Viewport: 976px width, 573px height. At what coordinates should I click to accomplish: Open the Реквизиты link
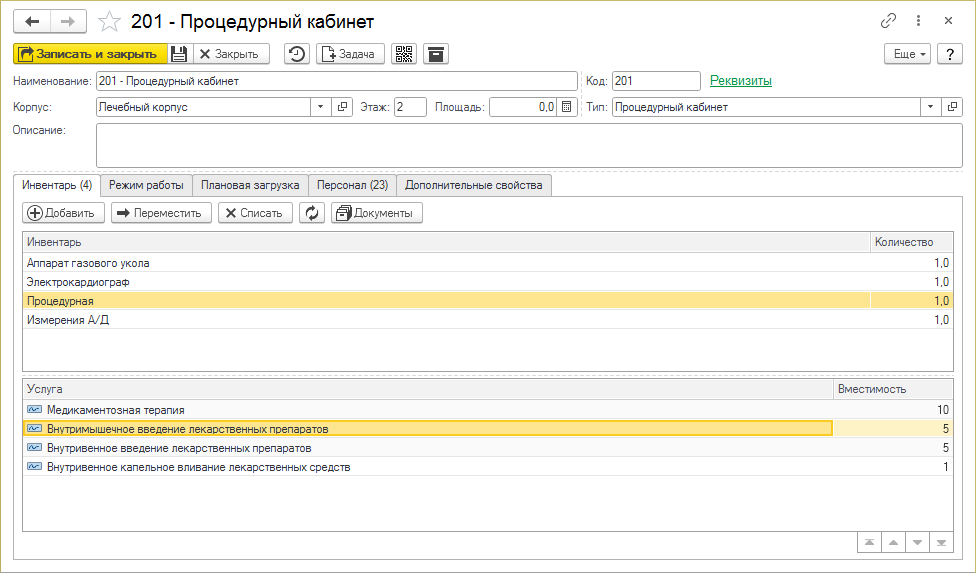740,81
